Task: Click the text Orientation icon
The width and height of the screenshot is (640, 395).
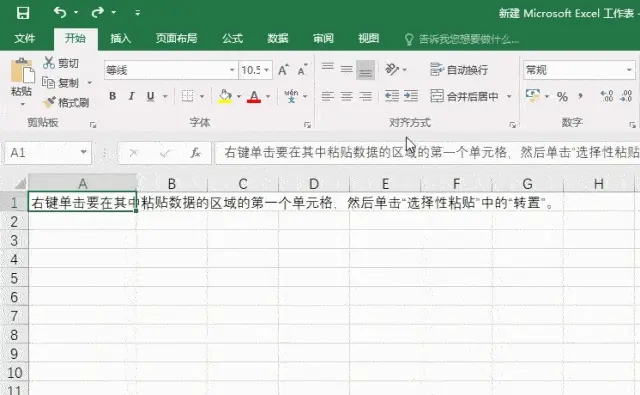Action: coord(392,69)
